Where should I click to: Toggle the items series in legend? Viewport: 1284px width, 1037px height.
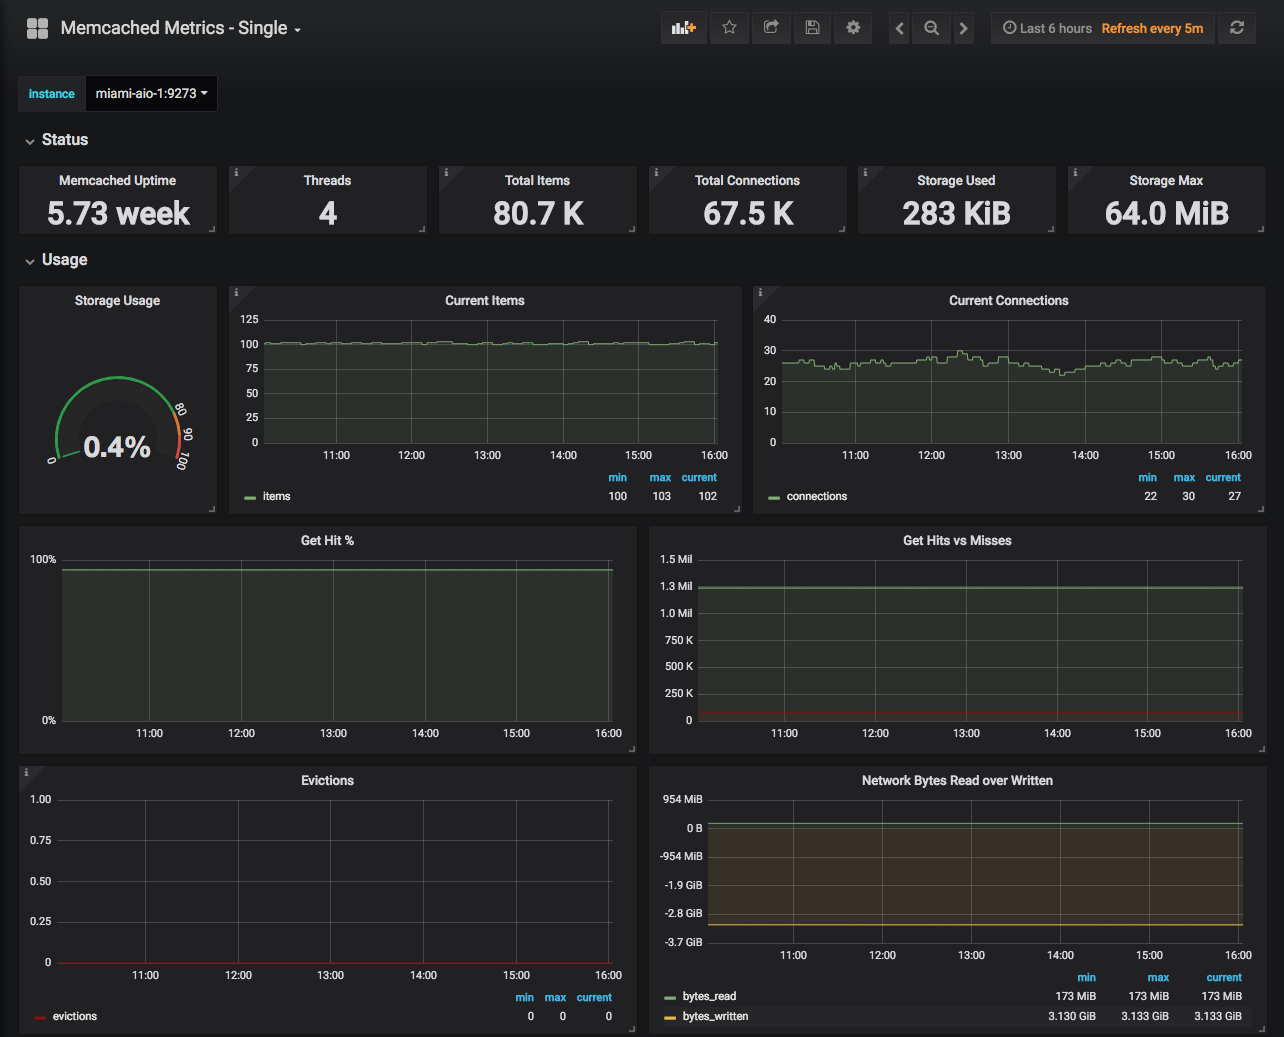(x=276, y=496)
